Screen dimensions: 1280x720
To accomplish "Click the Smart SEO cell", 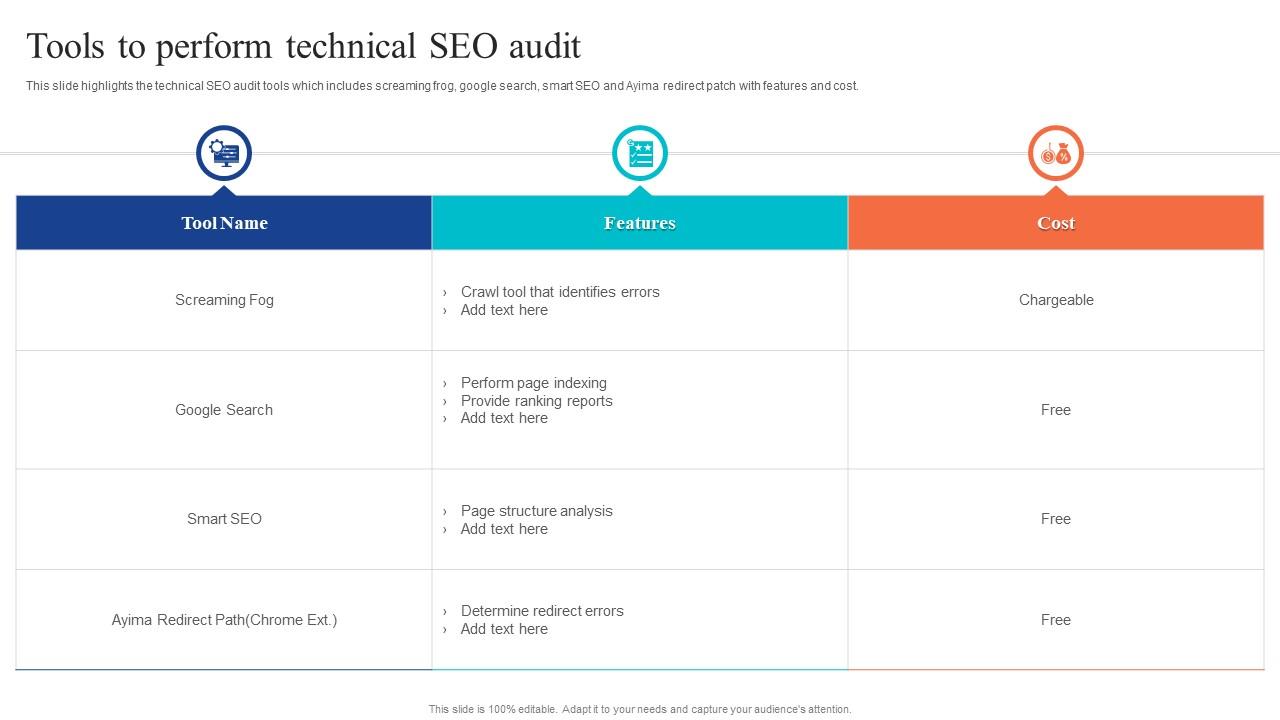I will coord(224,519).
